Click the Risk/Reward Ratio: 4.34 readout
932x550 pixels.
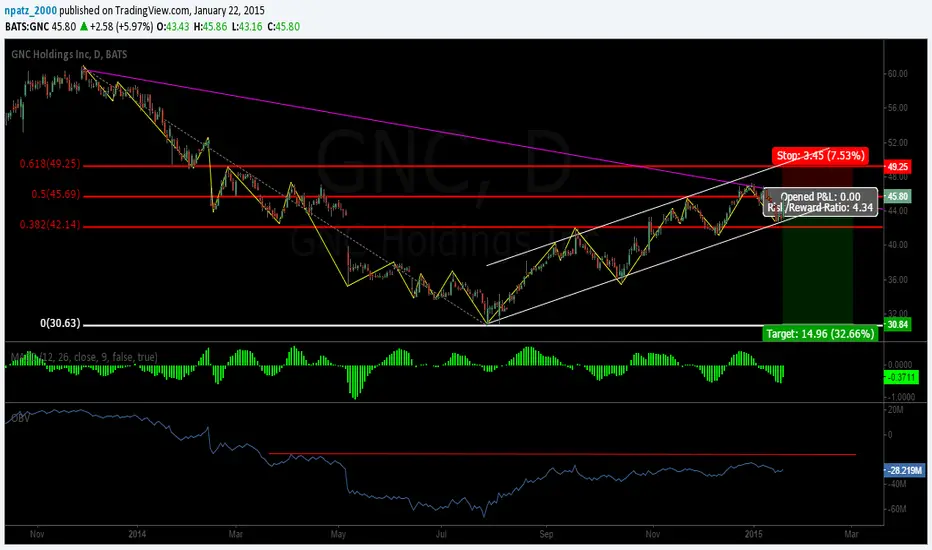[820, 208]
